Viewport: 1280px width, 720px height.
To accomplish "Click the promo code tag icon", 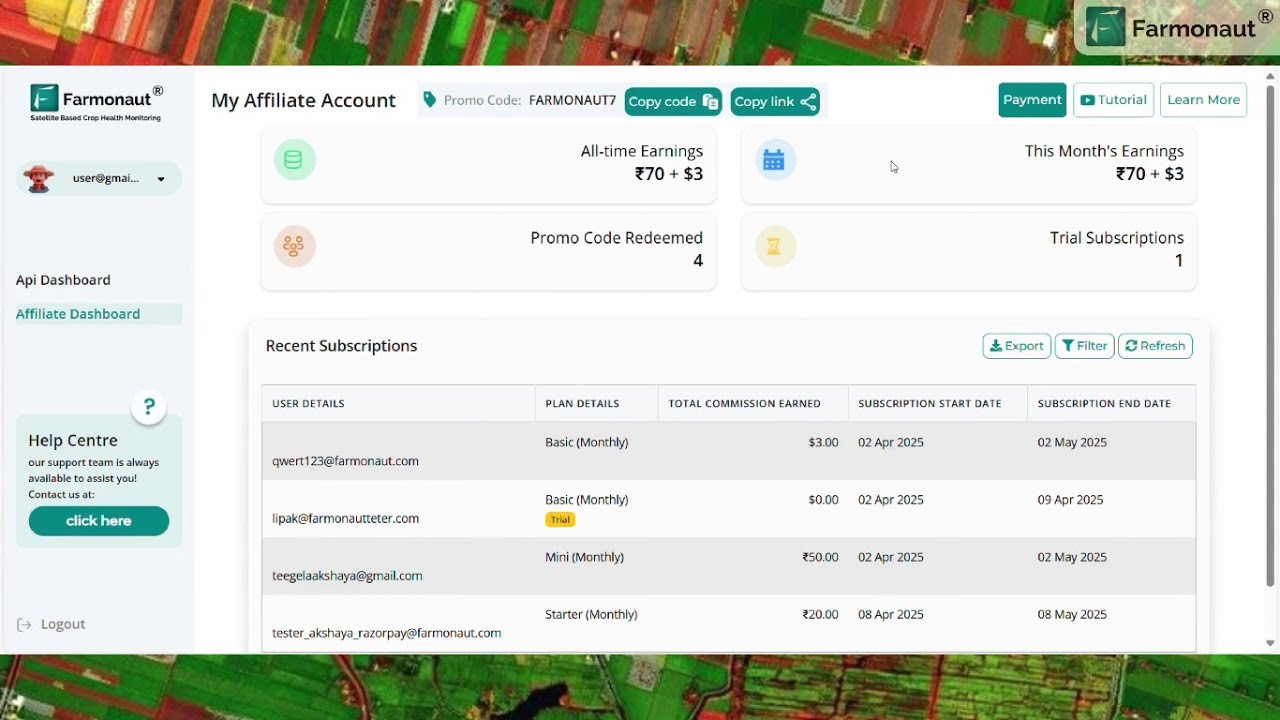I will 430,99.
